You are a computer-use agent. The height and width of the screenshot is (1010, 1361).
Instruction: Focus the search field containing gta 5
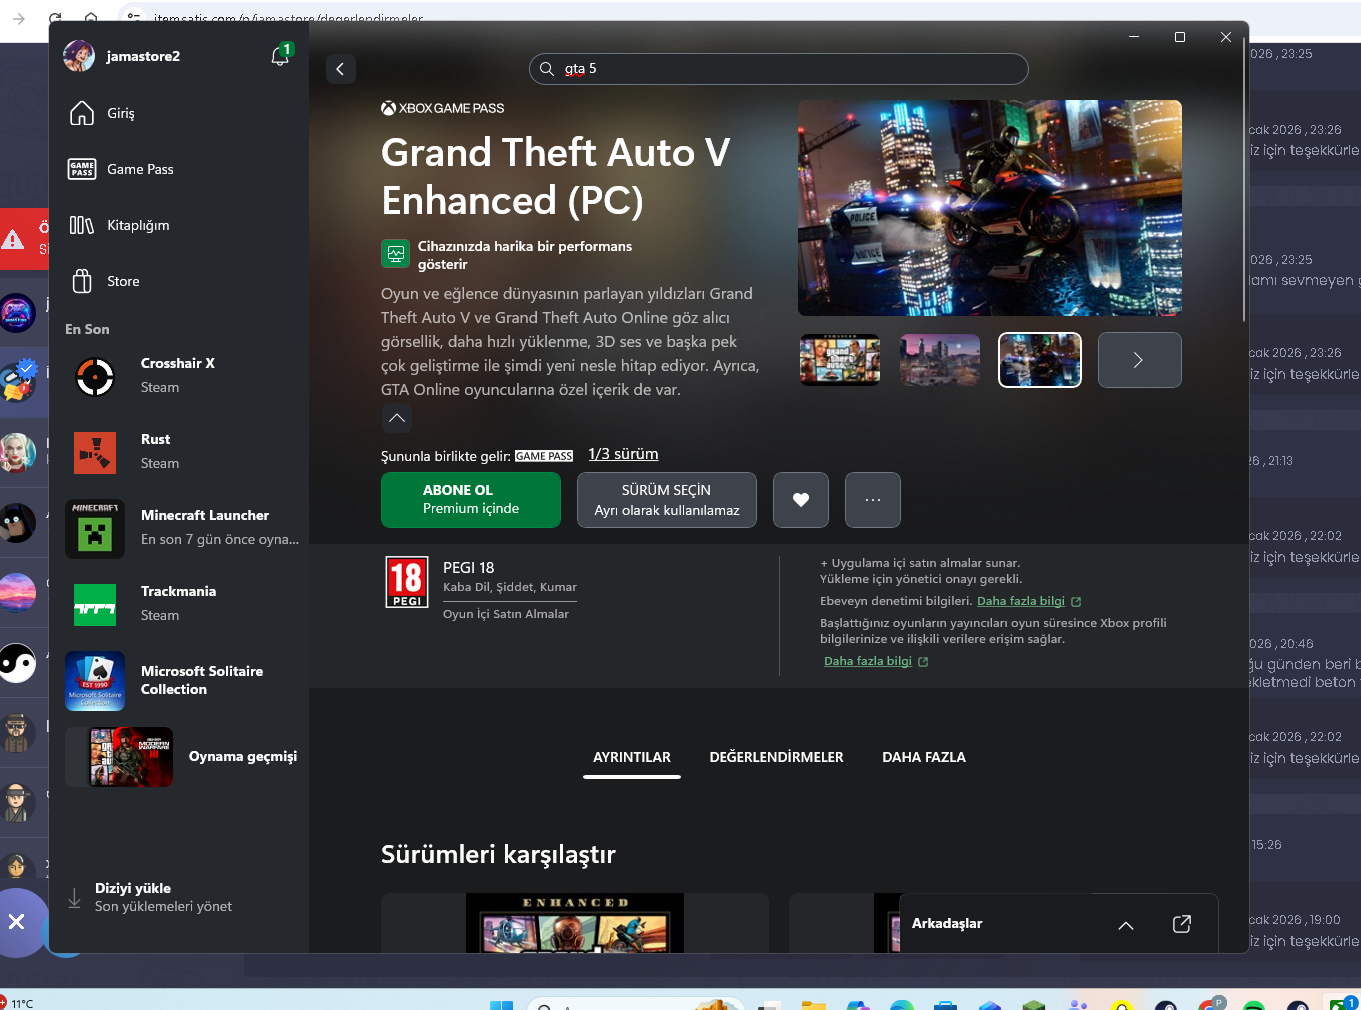click(x=778, y=69)
